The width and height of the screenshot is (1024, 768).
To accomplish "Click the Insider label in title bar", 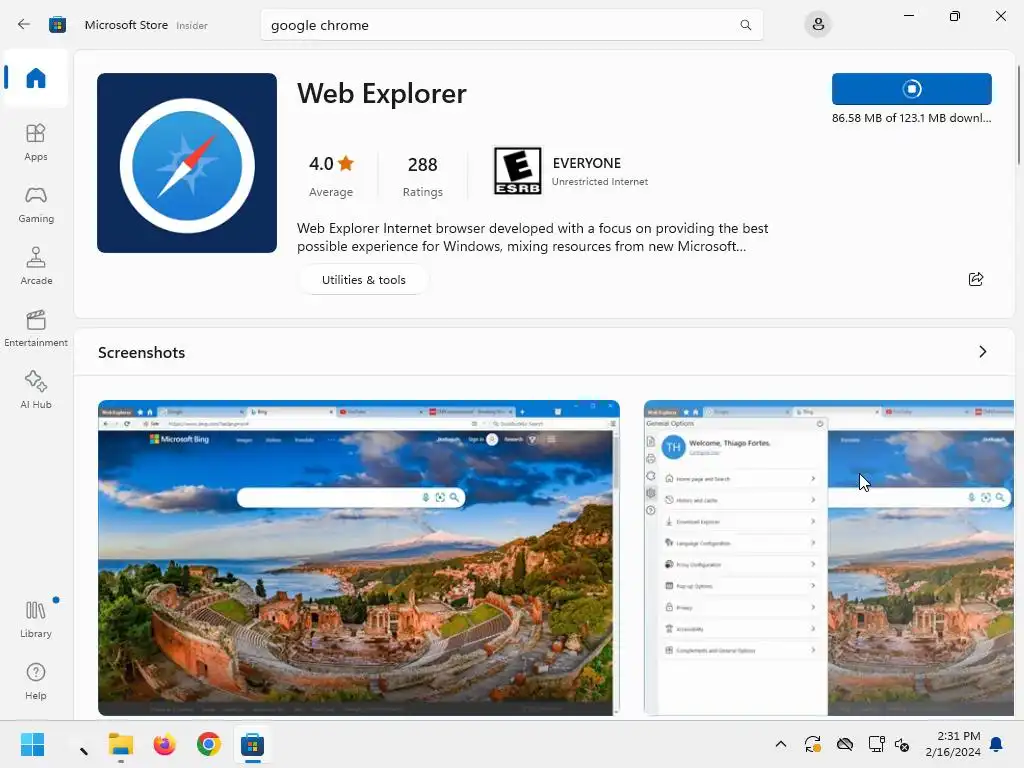I will (x=192, y=25).
